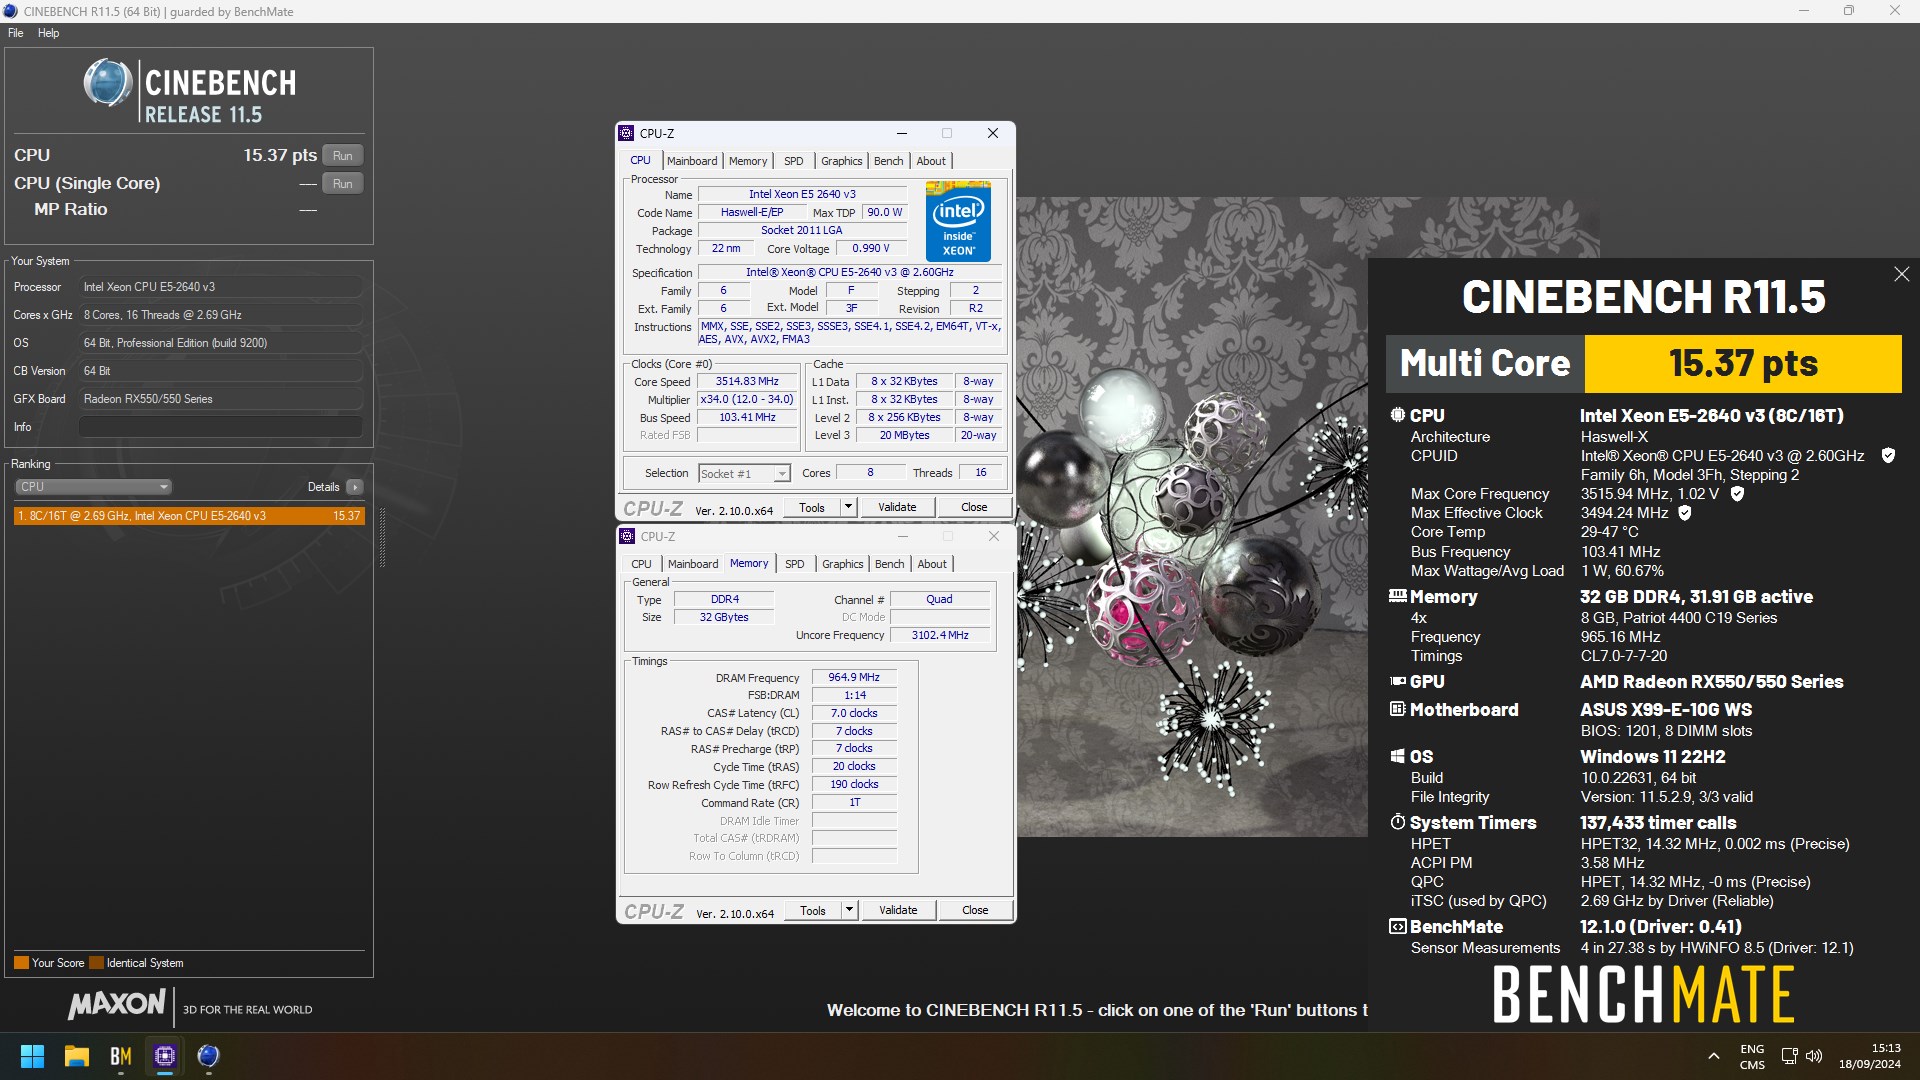
Task: Click the Info input field
Action: (x=221, y=427)
